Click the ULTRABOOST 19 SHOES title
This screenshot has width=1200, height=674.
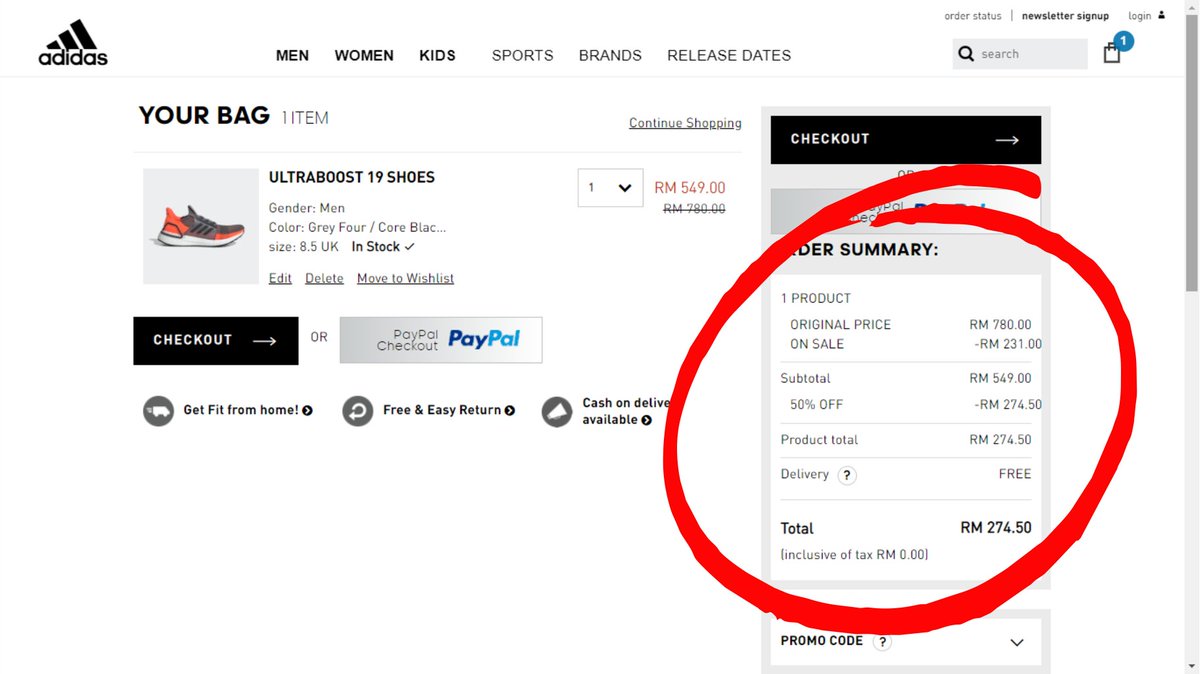click(x=352, y=178)
